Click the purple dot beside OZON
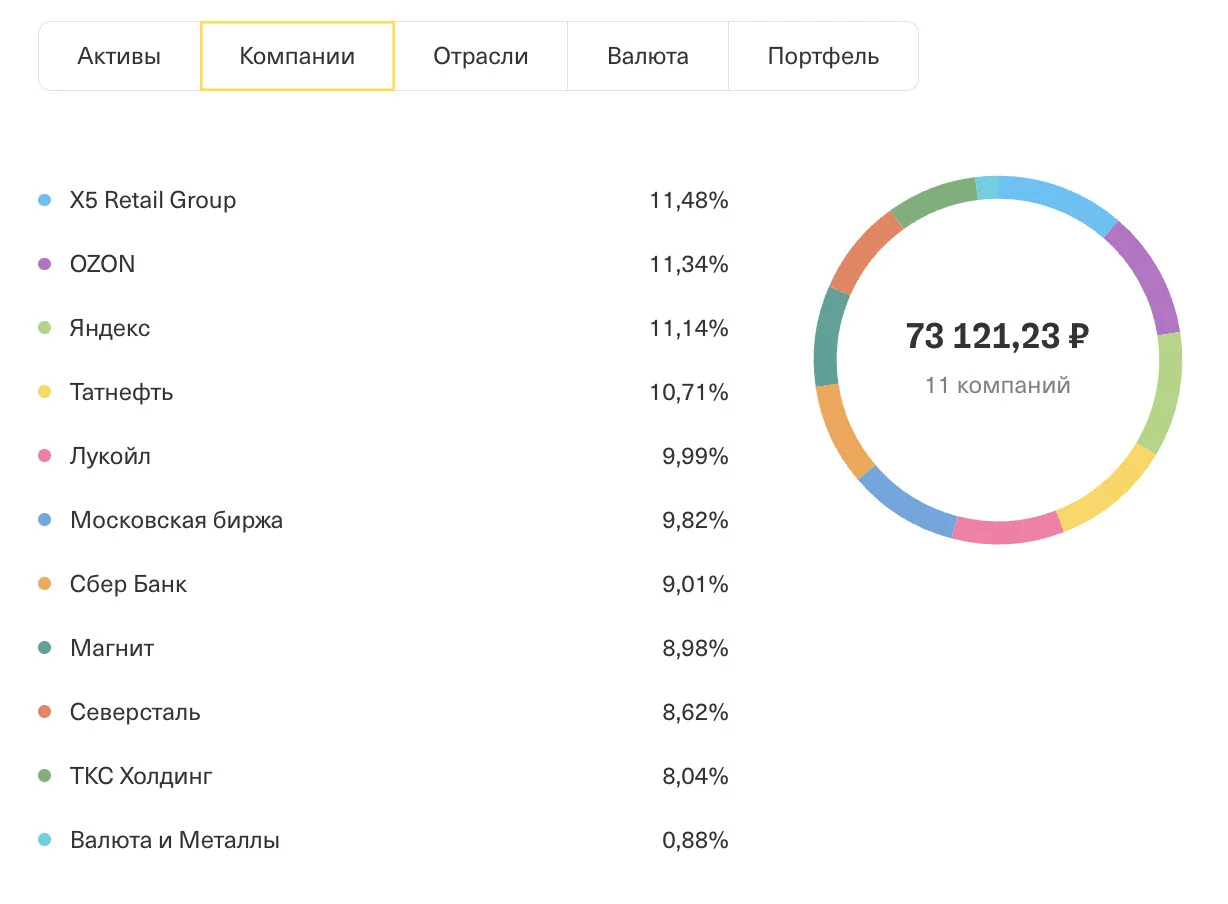 pyautogui.click(x=44, y=264)
